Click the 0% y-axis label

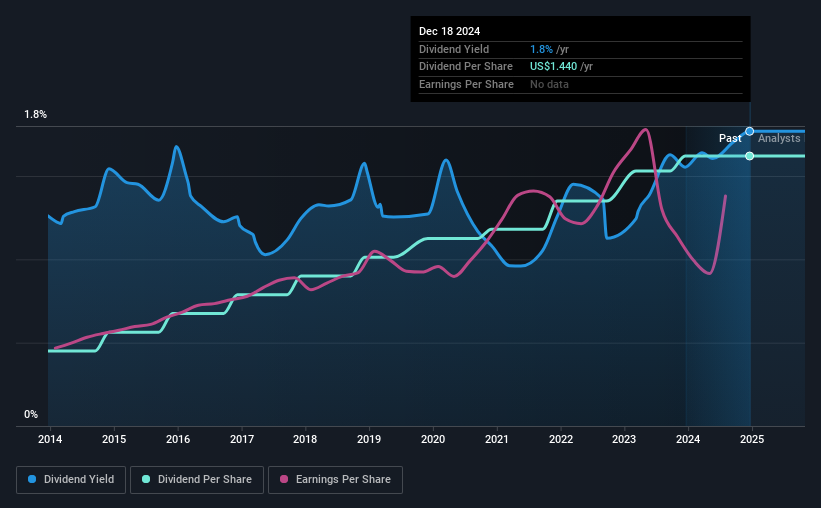31,414
